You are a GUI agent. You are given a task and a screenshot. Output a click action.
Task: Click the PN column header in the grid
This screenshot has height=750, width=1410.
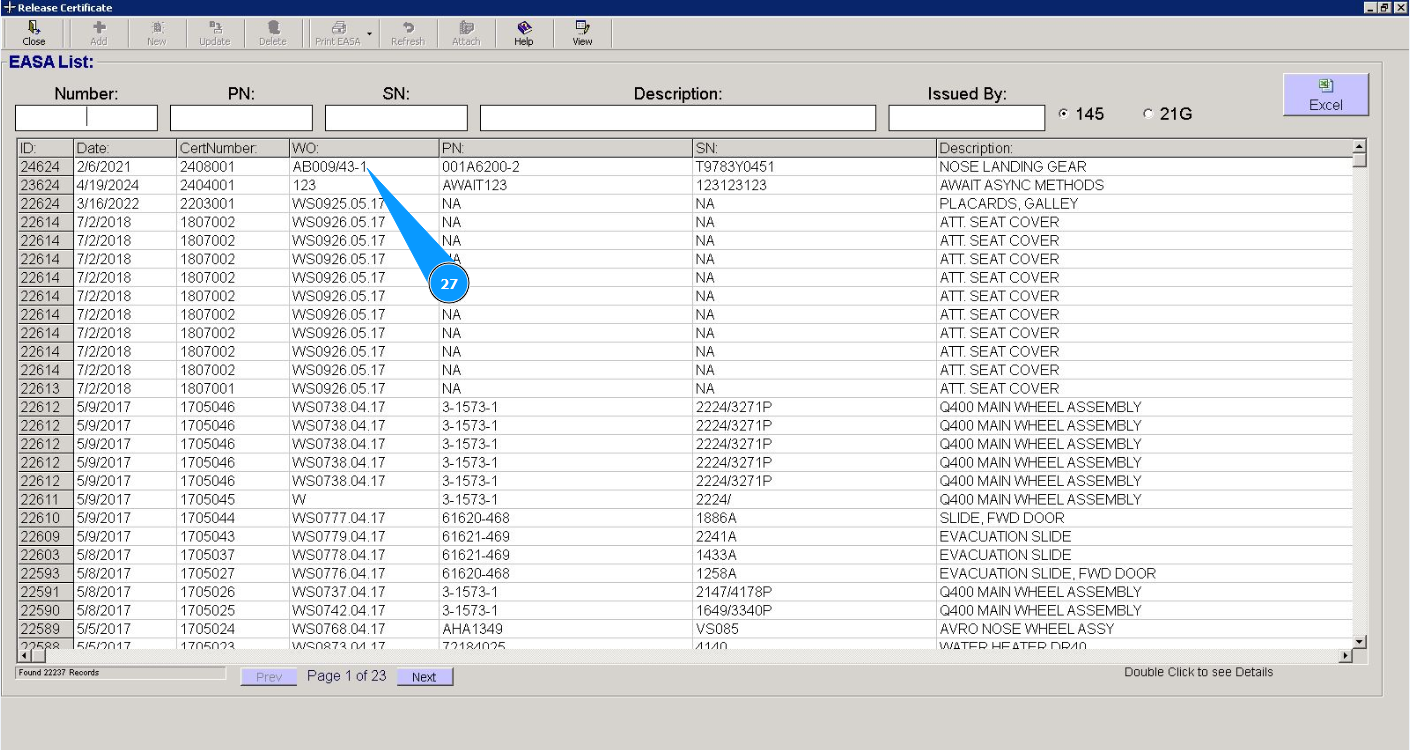566,148
